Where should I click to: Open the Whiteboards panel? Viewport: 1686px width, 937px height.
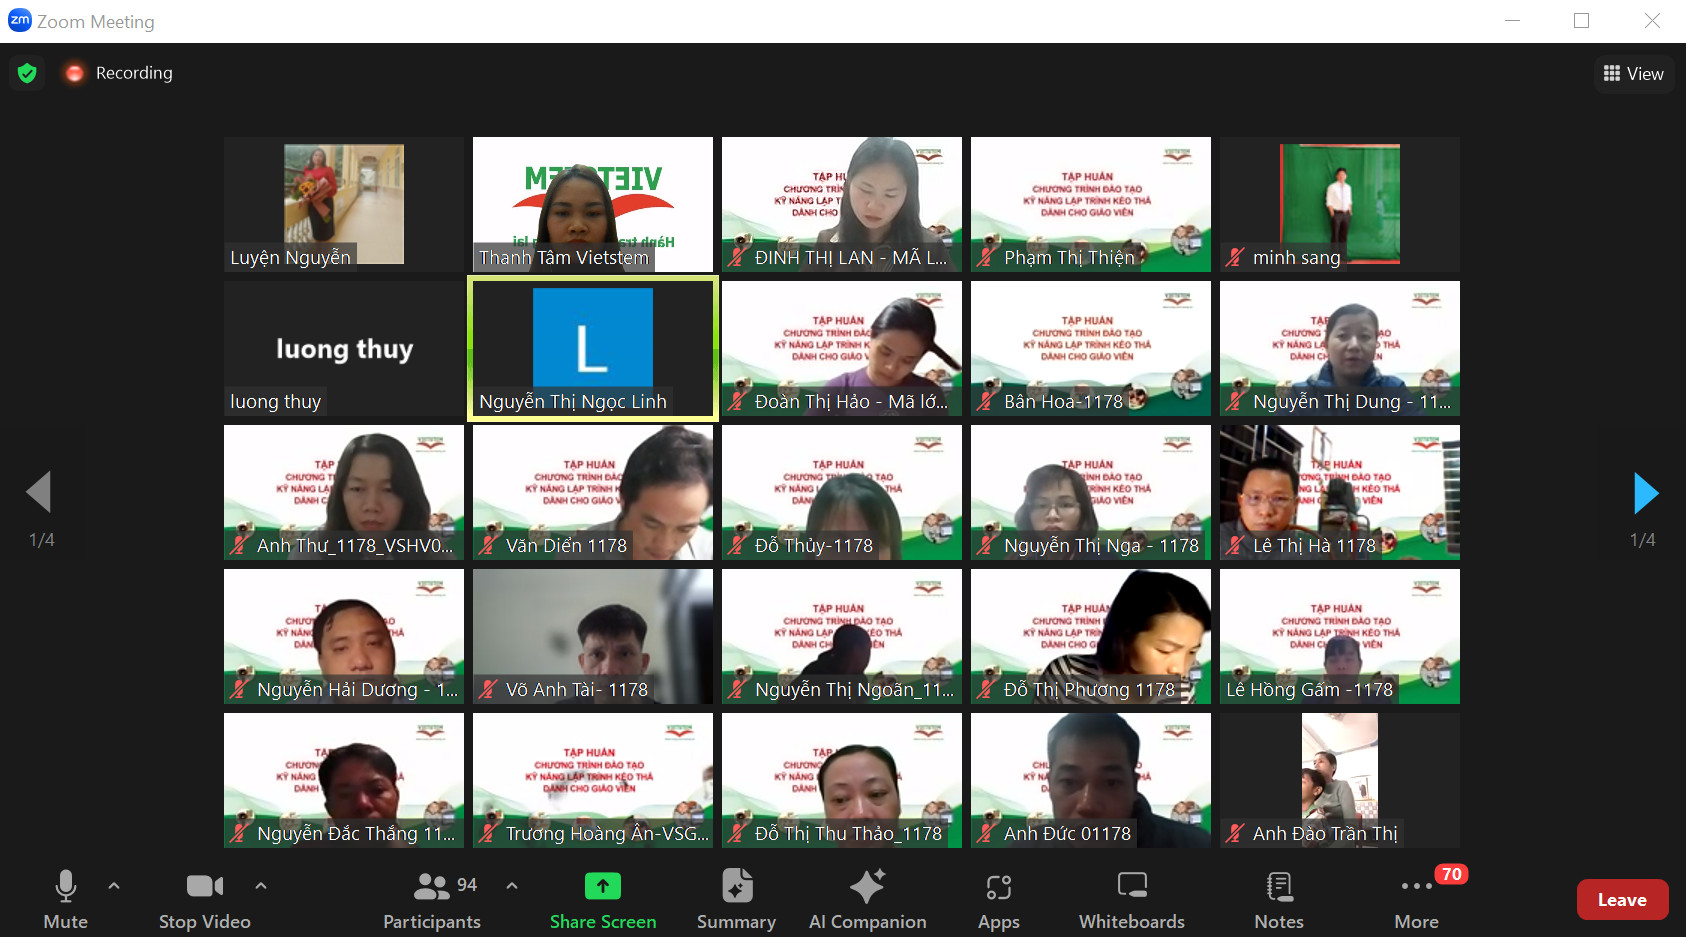point(1131,899)
